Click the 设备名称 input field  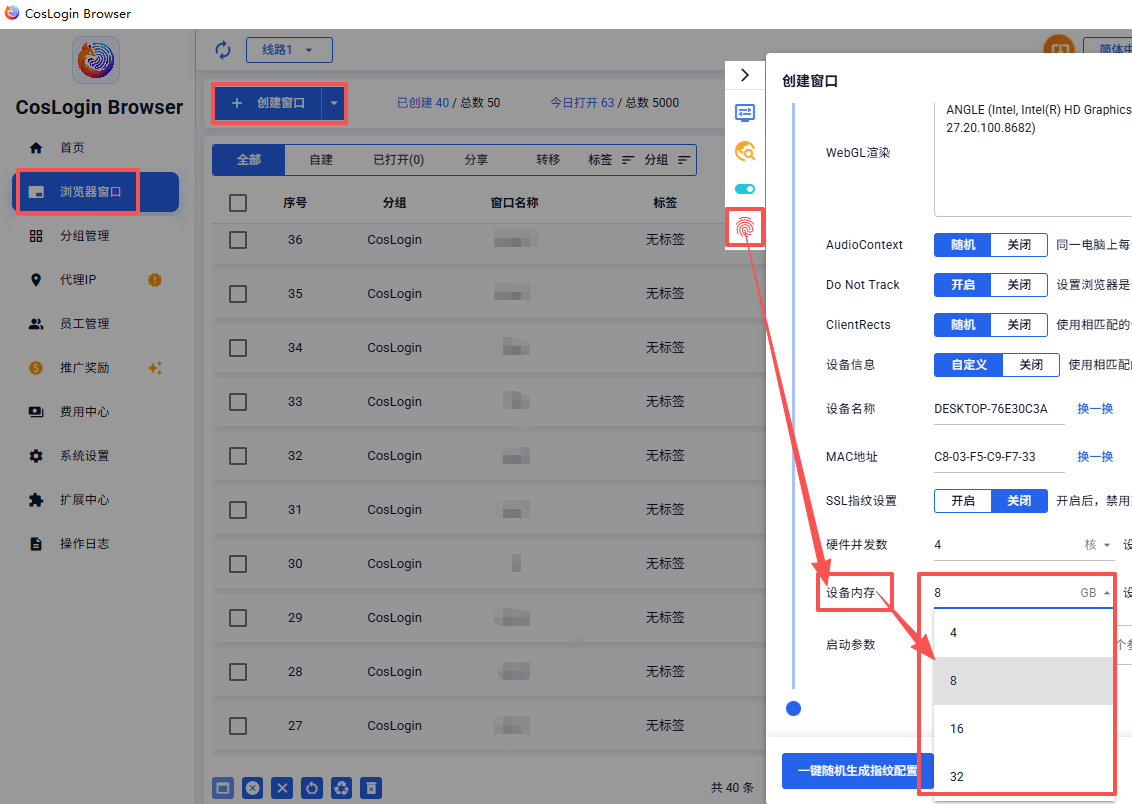[999, 409]
